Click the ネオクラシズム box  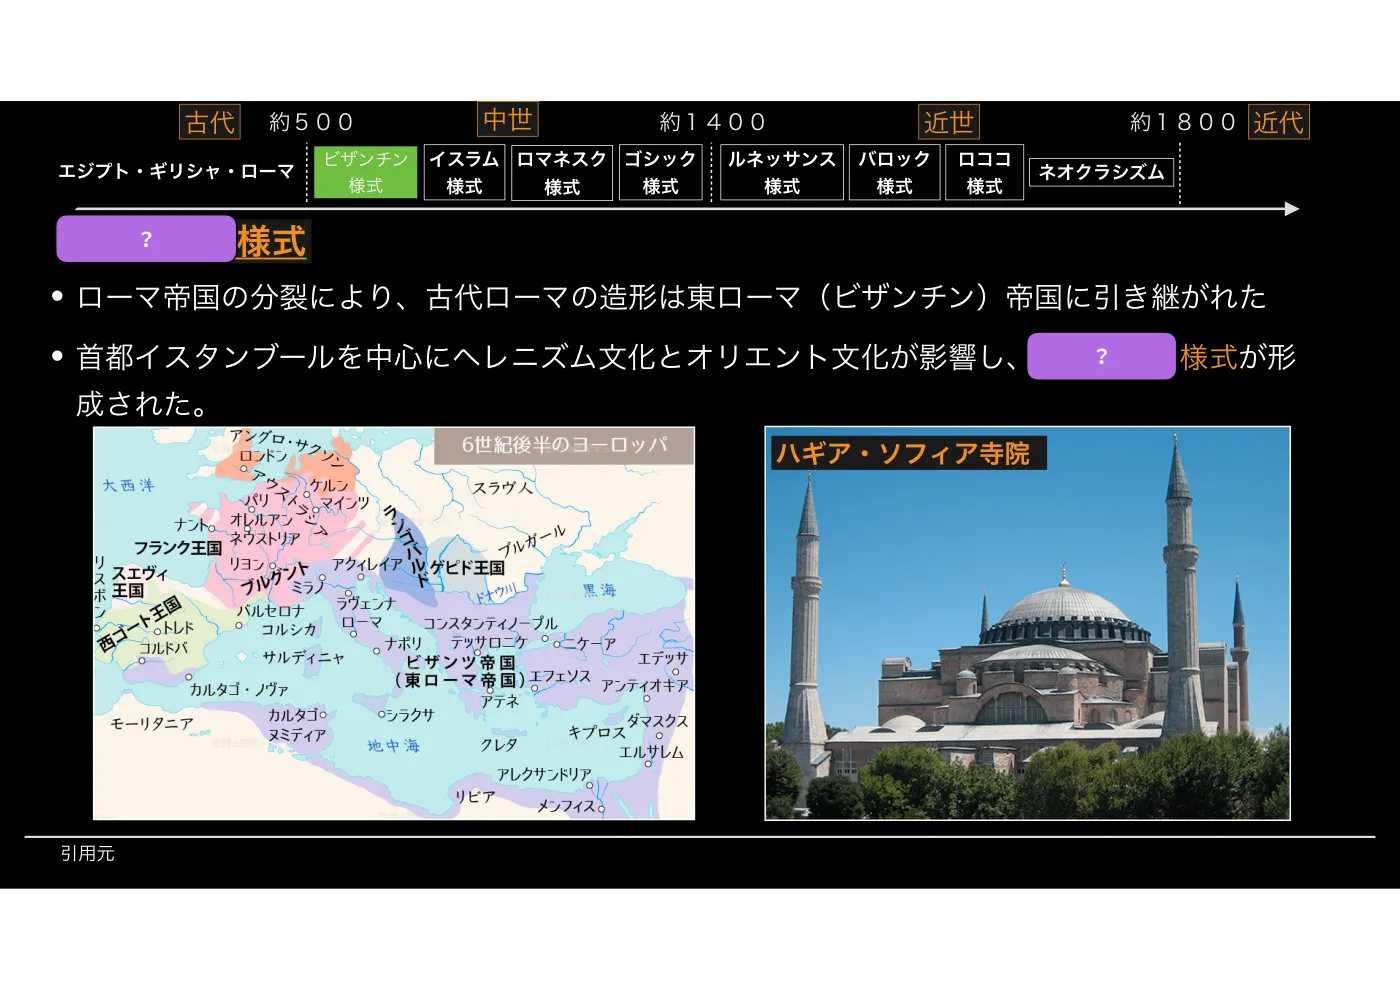1101,172
